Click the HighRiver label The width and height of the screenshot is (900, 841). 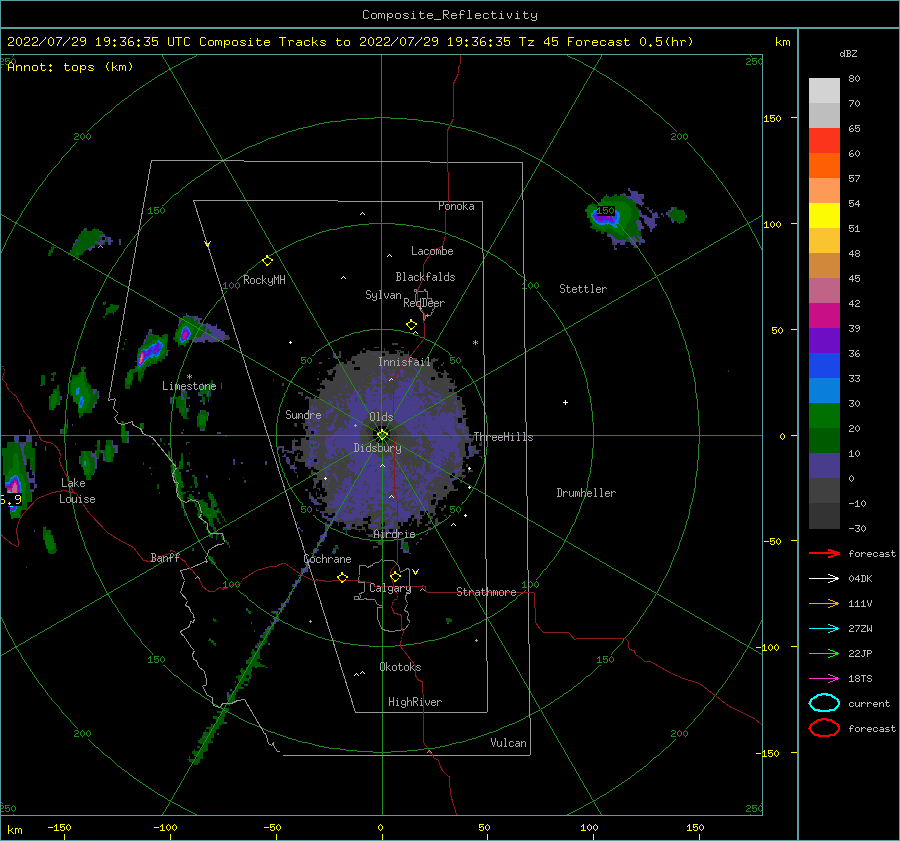pyautogui.click(x=415, y=702)
